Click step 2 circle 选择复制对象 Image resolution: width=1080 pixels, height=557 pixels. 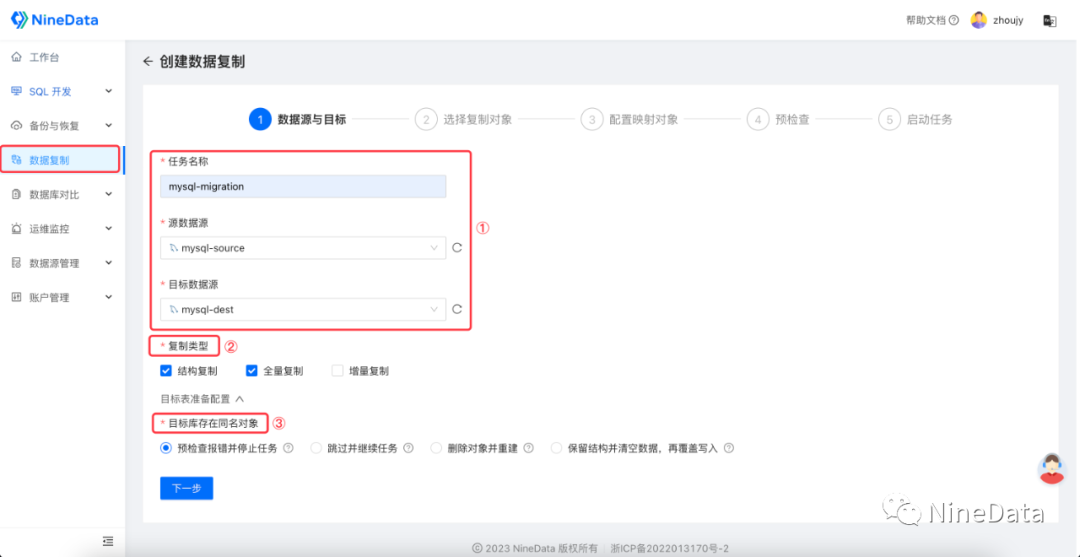coord(426,119)
